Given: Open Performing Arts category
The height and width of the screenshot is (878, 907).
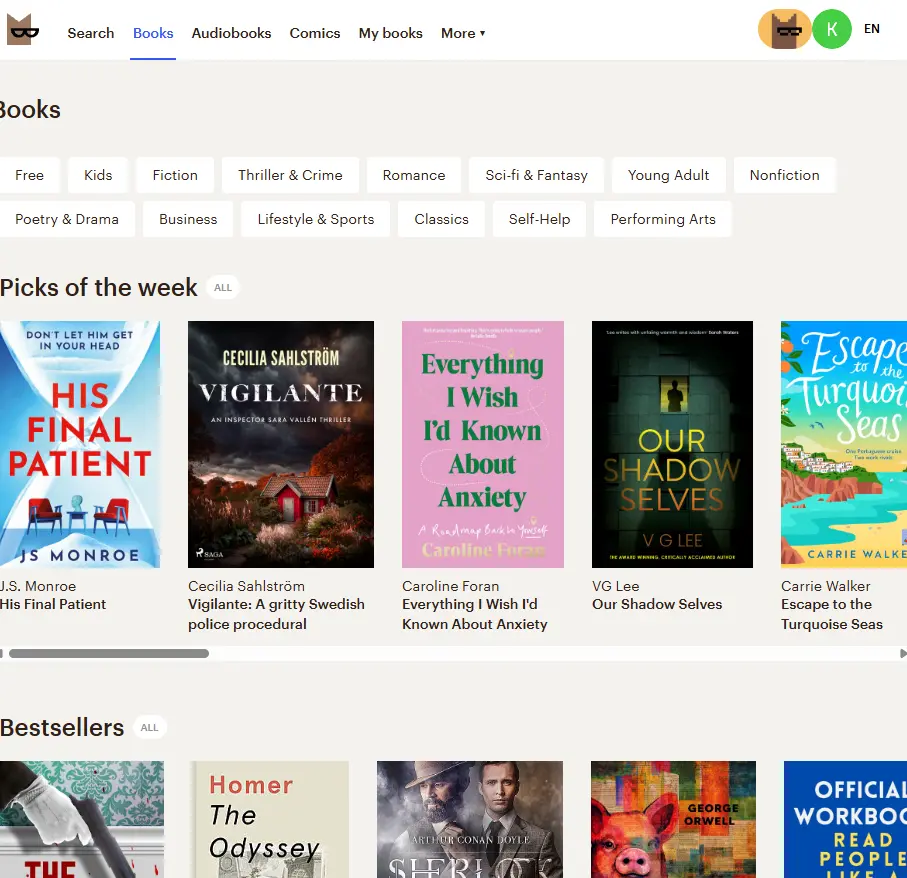Looking at the screenshot, I should [x=663, y=219].
